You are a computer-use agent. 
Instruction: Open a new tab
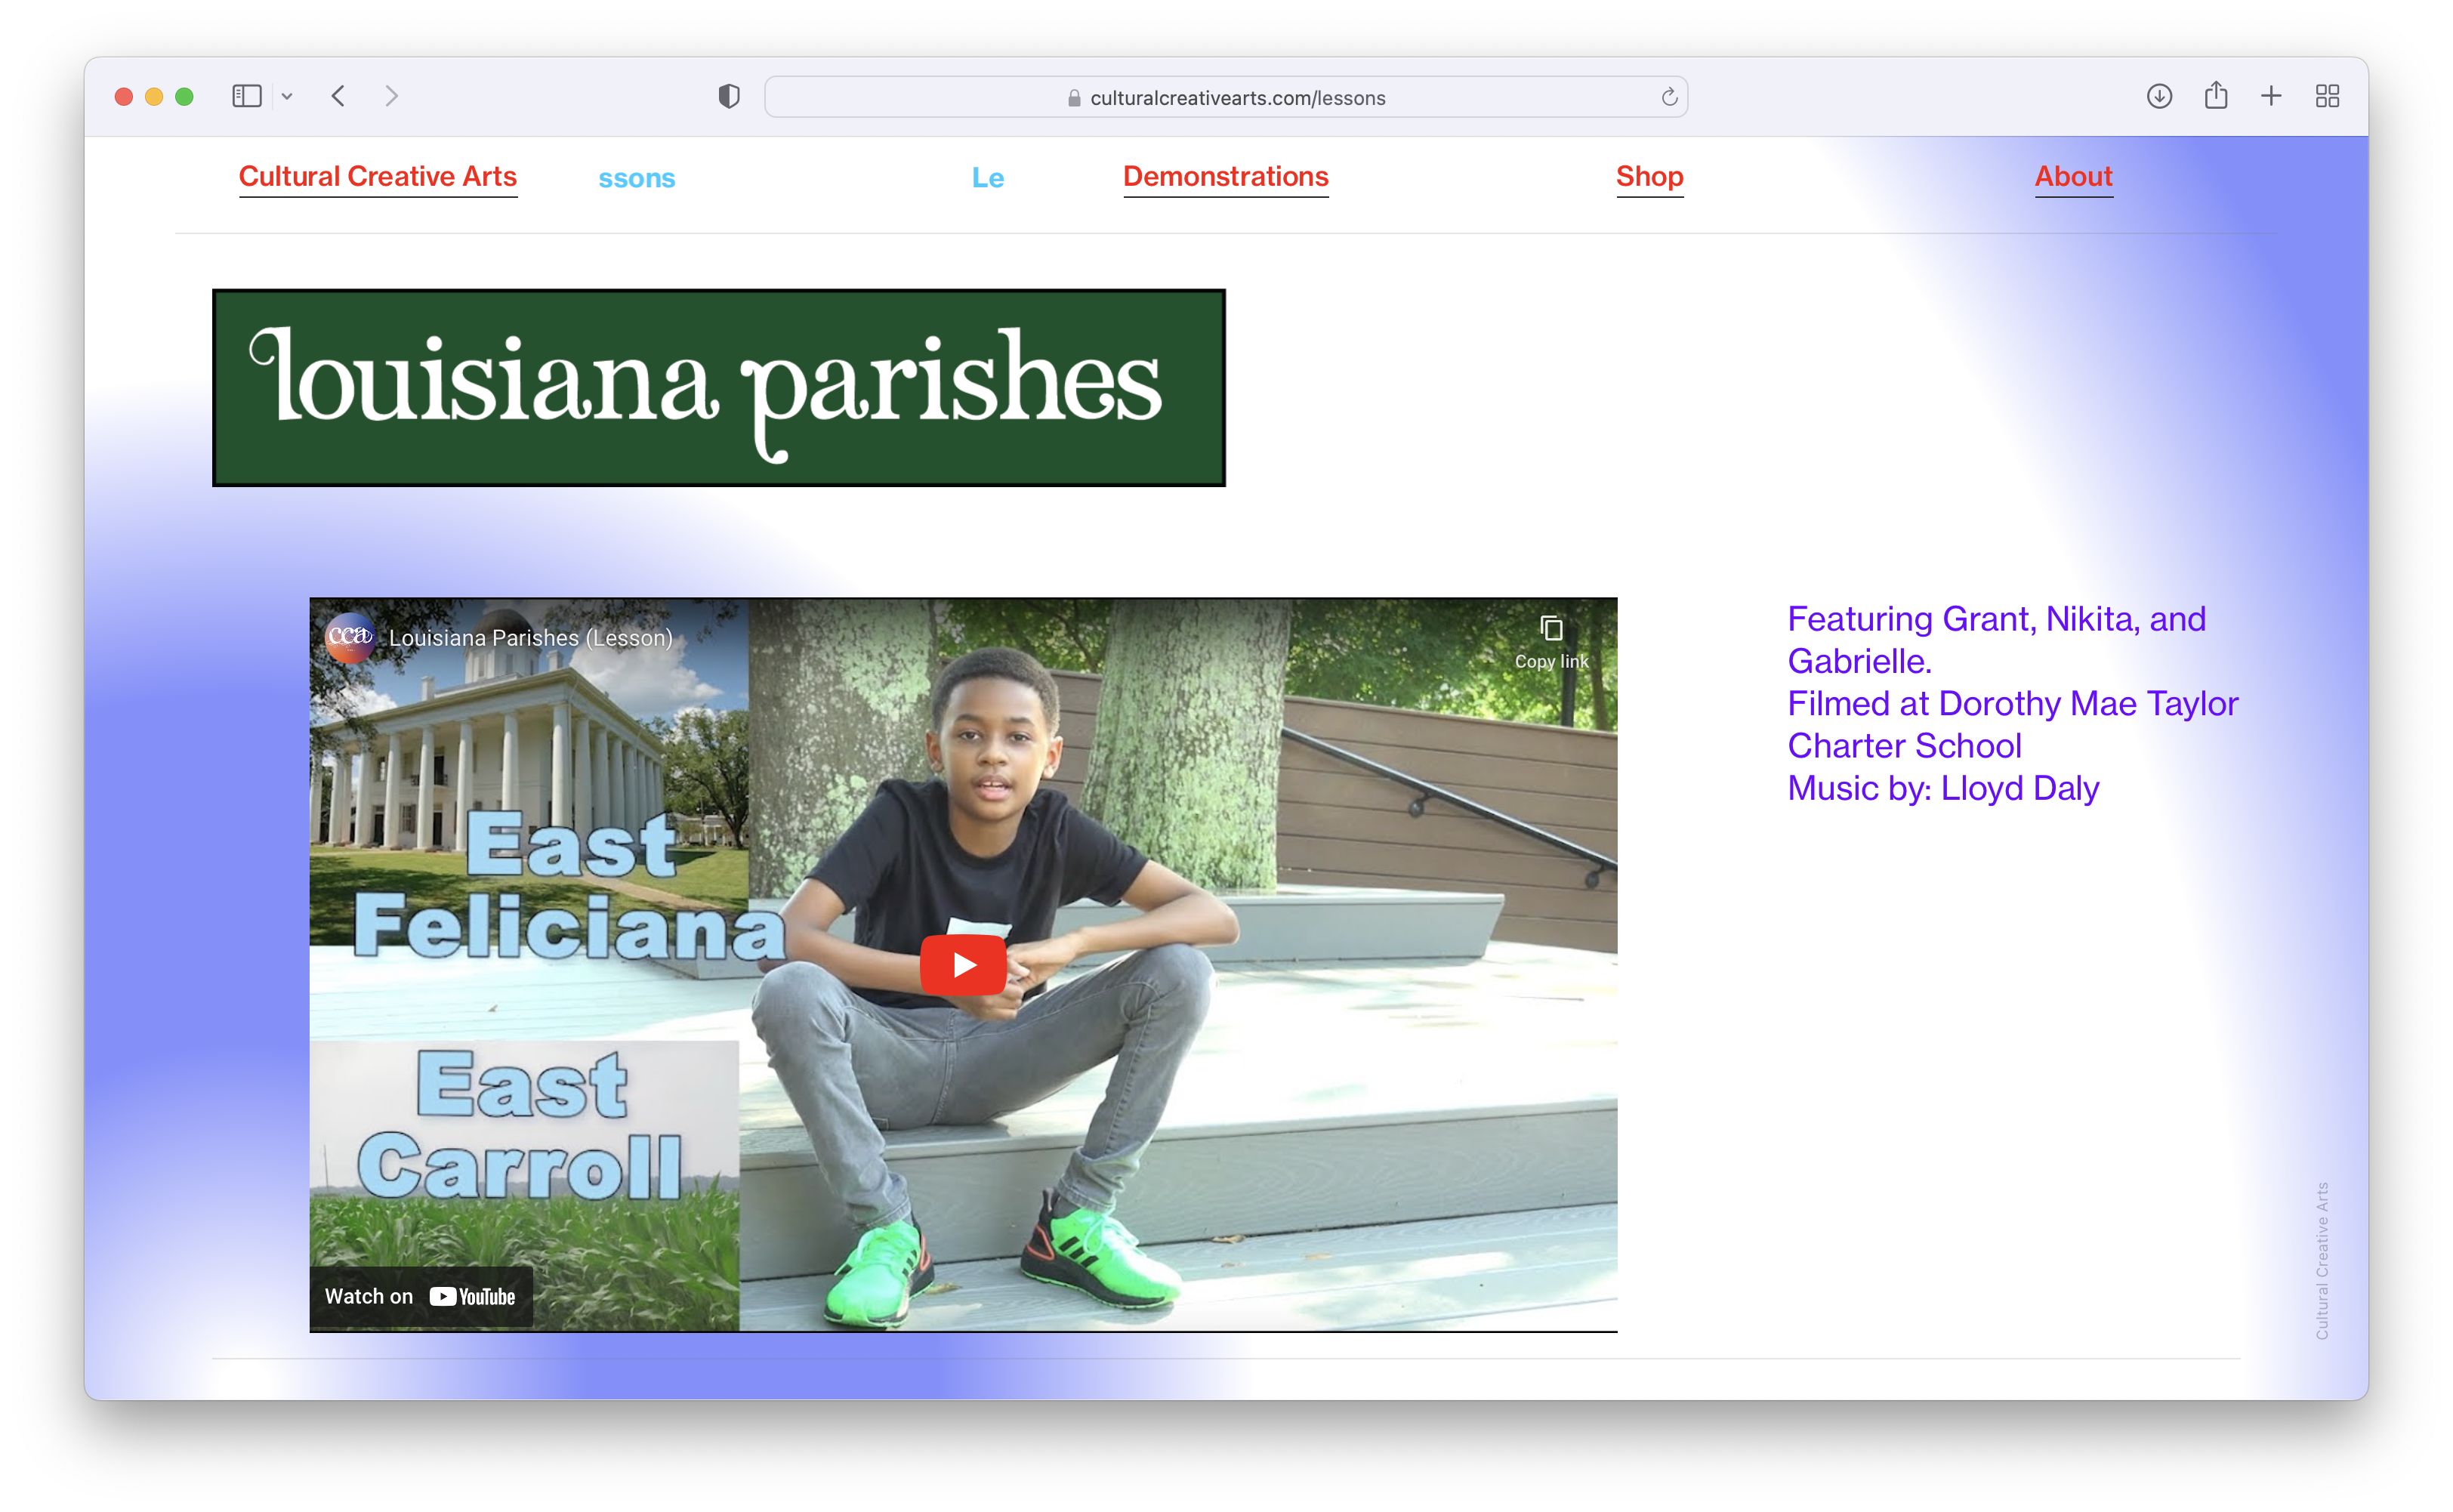click(2271, 96)
